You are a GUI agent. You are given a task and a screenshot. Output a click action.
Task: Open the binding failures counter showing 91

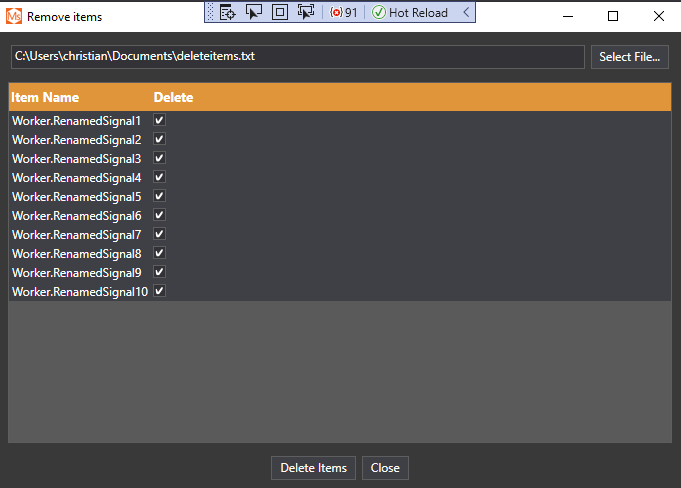(x=344, y=12)
